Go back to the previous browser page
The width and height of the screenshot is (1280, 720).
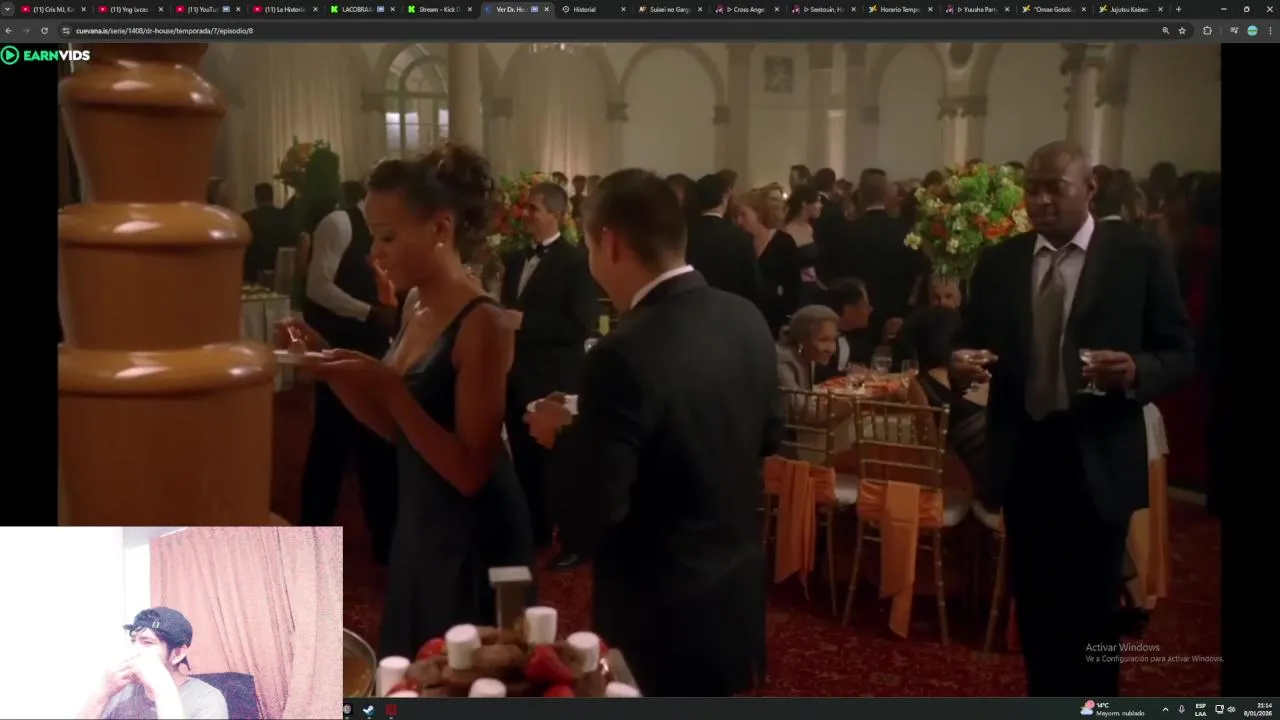pos(9,31)
